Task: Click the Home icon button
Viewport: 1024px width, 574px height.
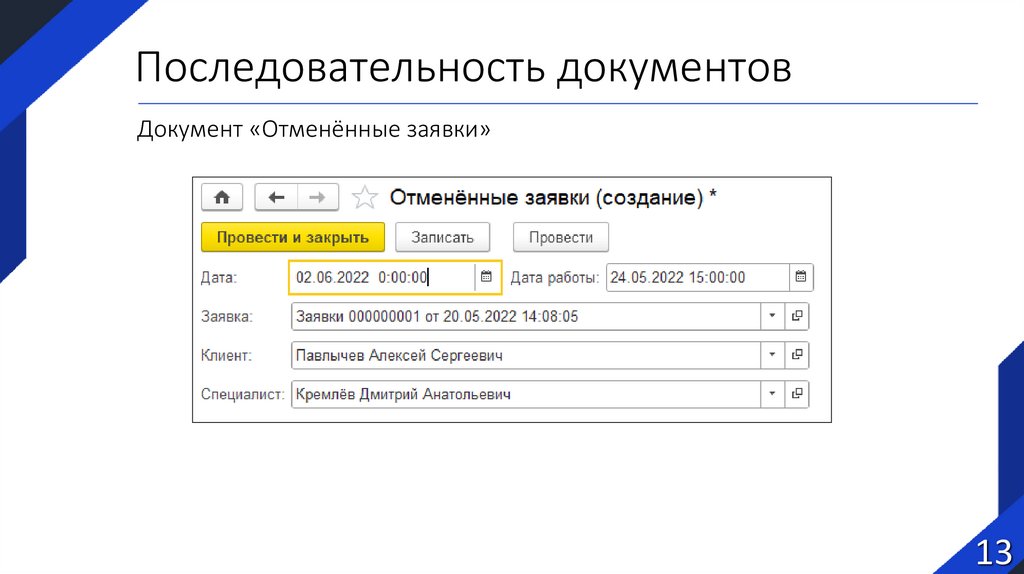Action: (222, 197)
